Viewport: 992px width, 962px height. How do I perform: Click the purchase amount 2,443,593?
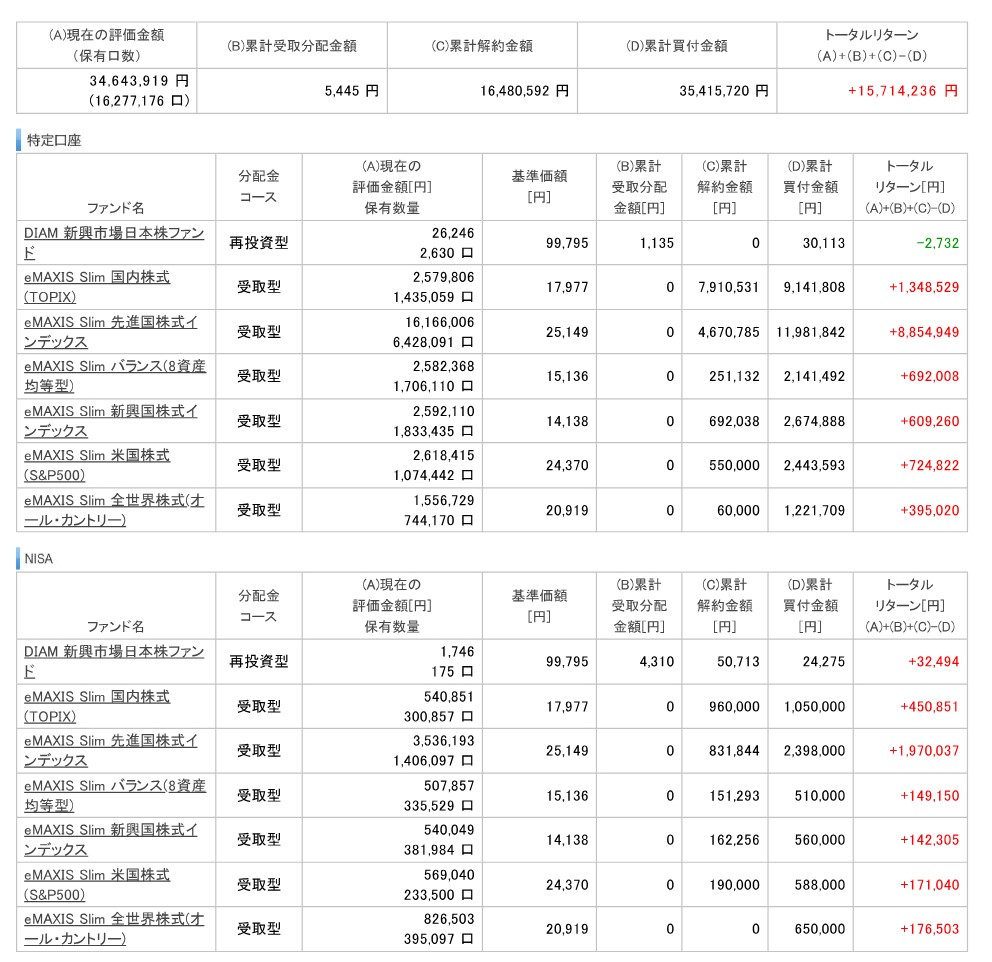pos(814,466)
